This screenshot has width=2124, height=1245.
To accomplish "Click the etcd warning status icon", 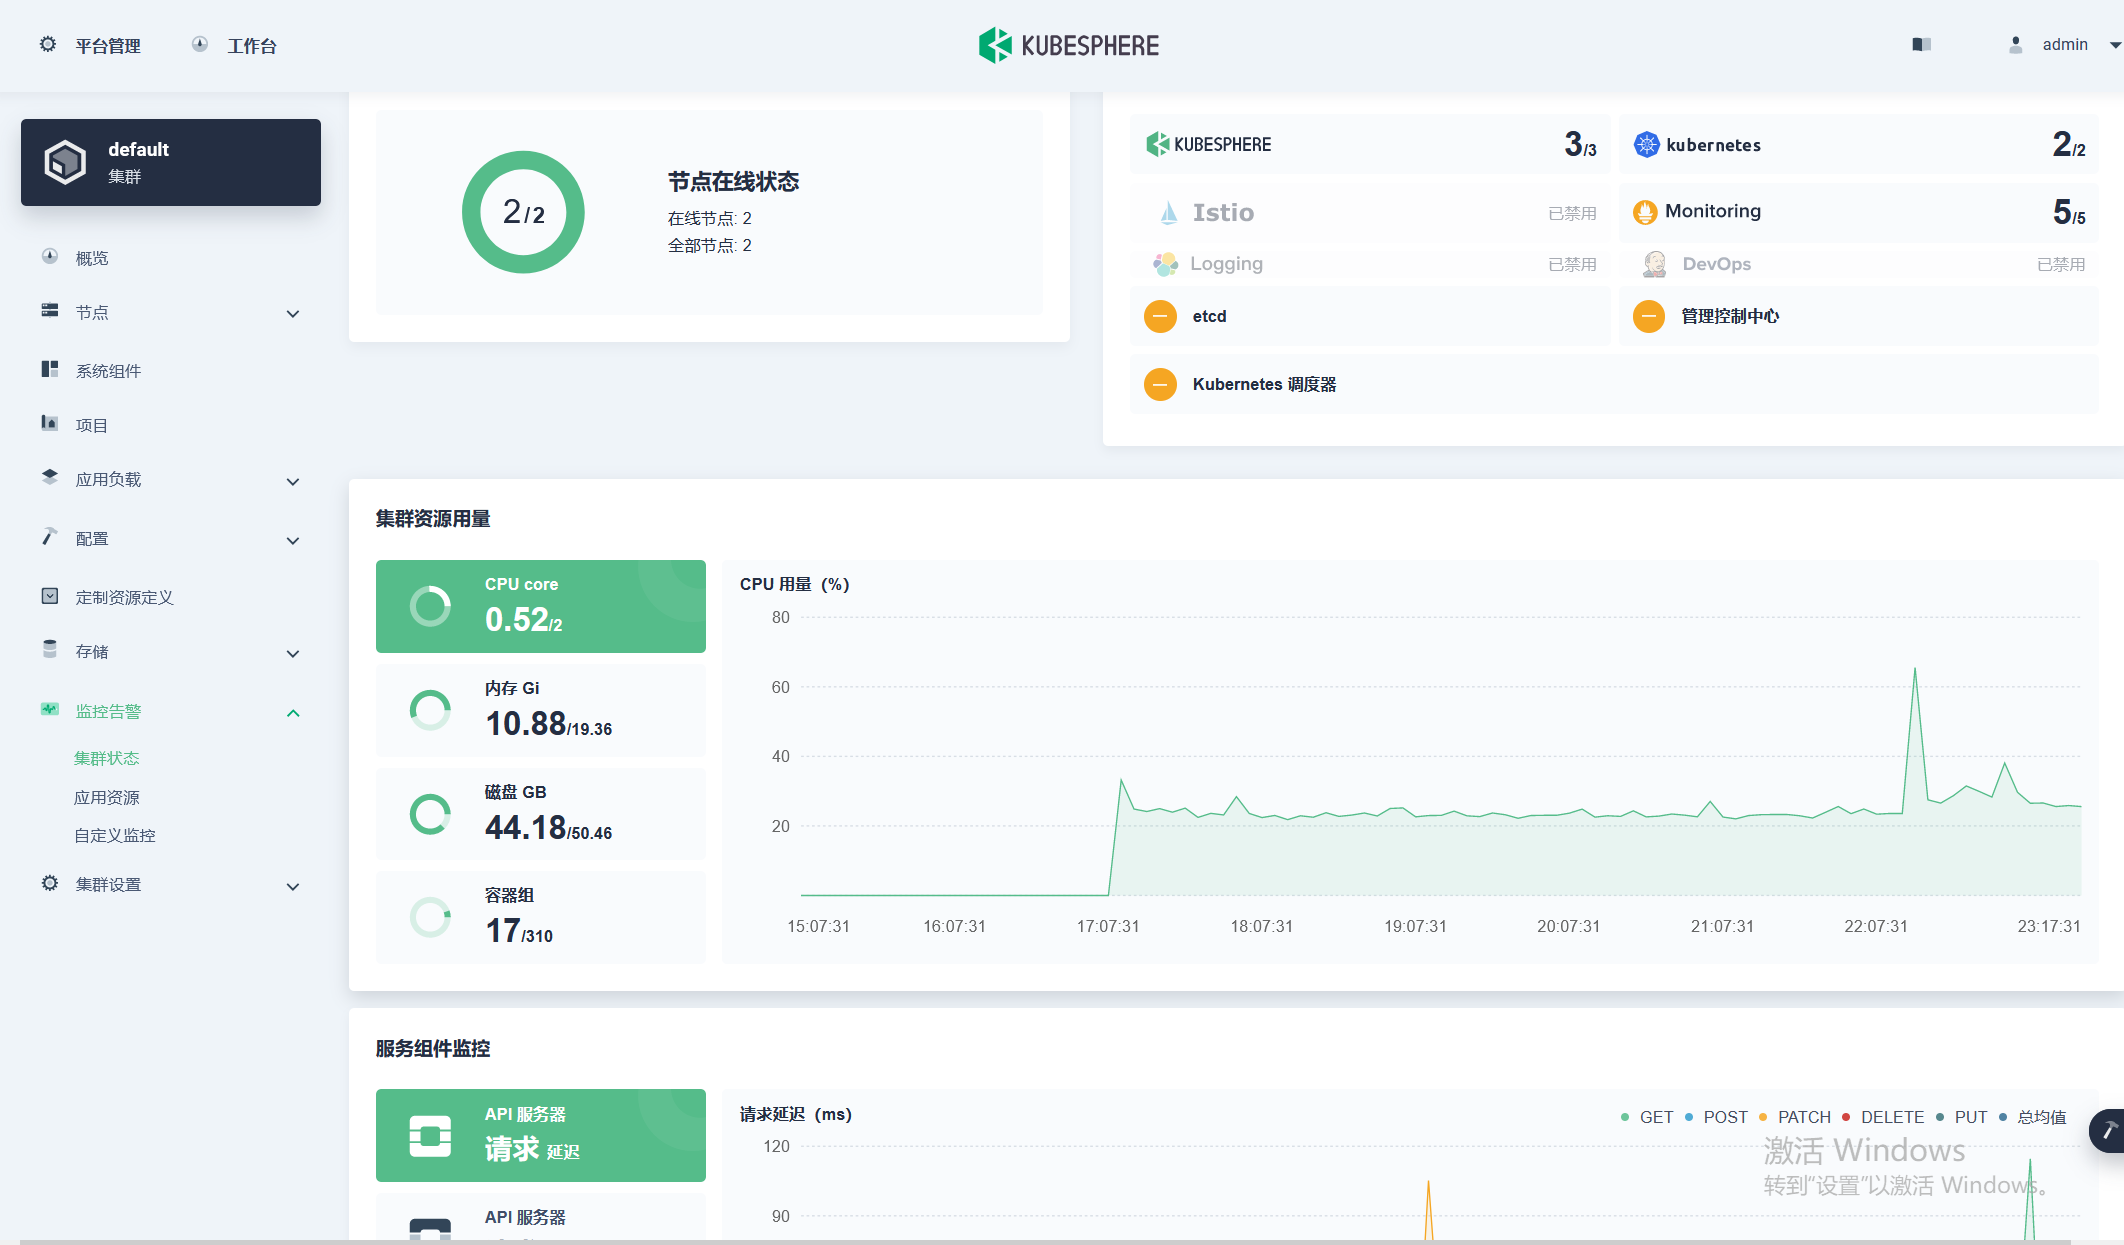I will (1160, 316).
